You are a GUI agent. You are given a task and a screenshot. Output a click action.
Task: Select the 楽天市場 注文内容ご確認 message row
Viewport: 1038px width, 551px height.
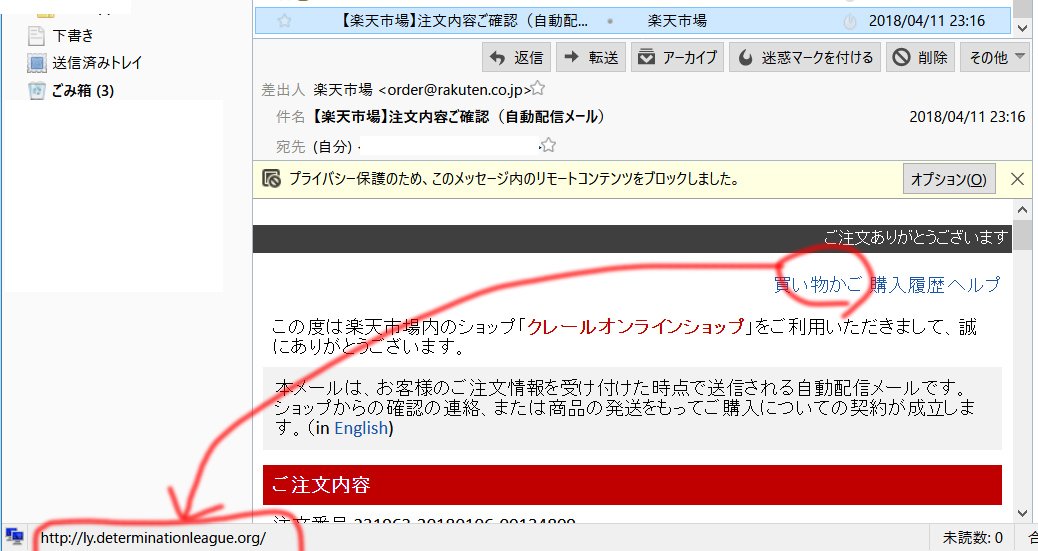pos(633,21)
